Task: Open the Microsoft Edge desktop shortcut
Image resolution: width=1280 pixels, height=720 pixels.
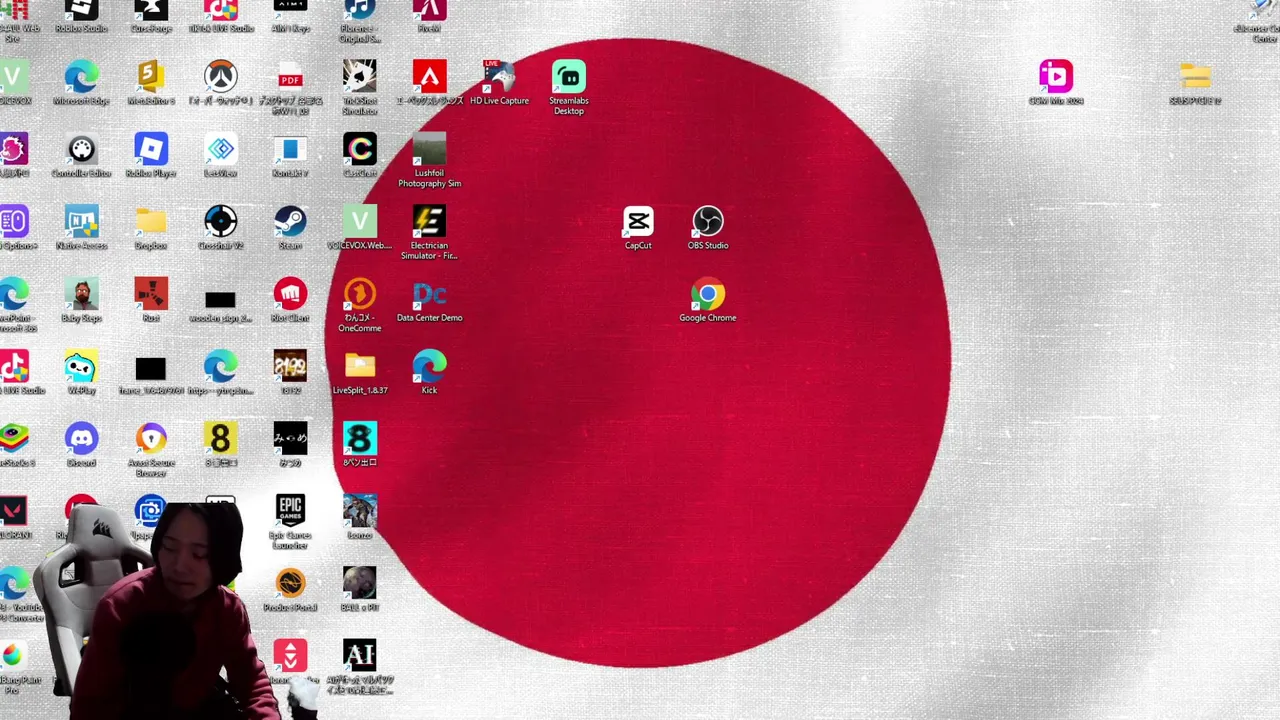Action: click(x=81, y=77)
